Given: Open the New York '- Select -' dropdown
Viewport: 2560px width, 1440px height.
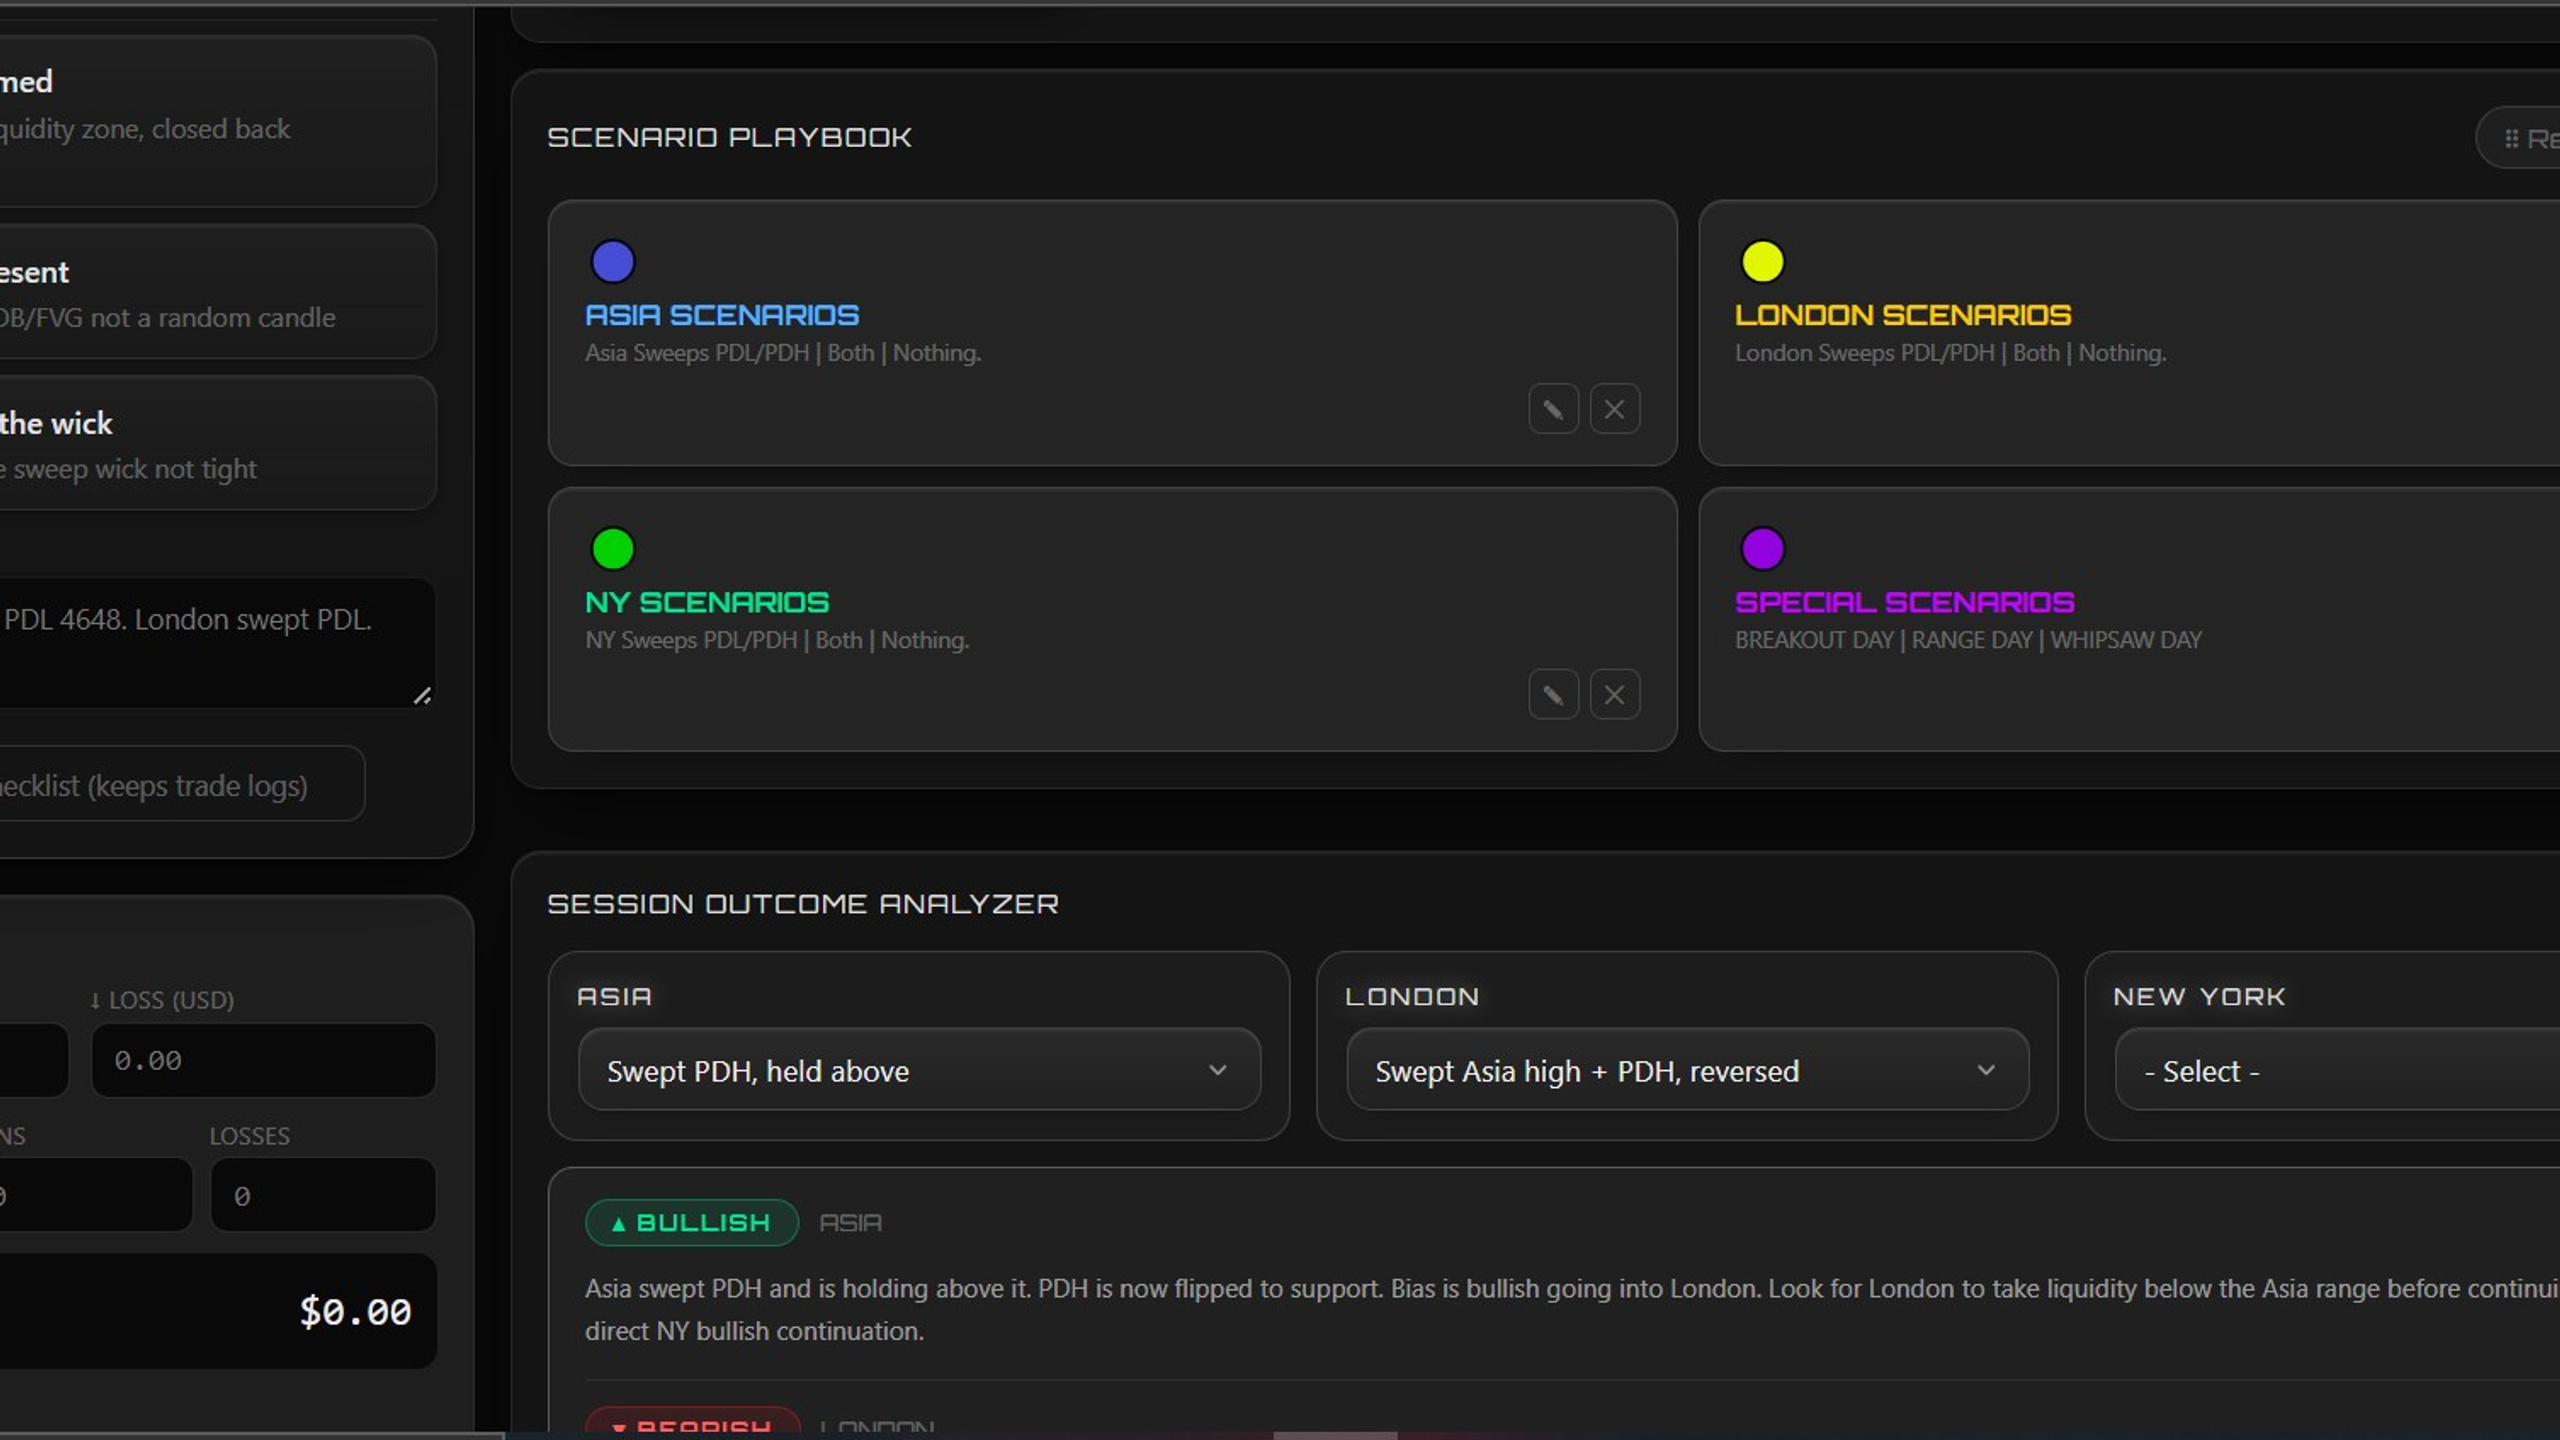Looking at the screenshot, I should coord(2338,1070).
